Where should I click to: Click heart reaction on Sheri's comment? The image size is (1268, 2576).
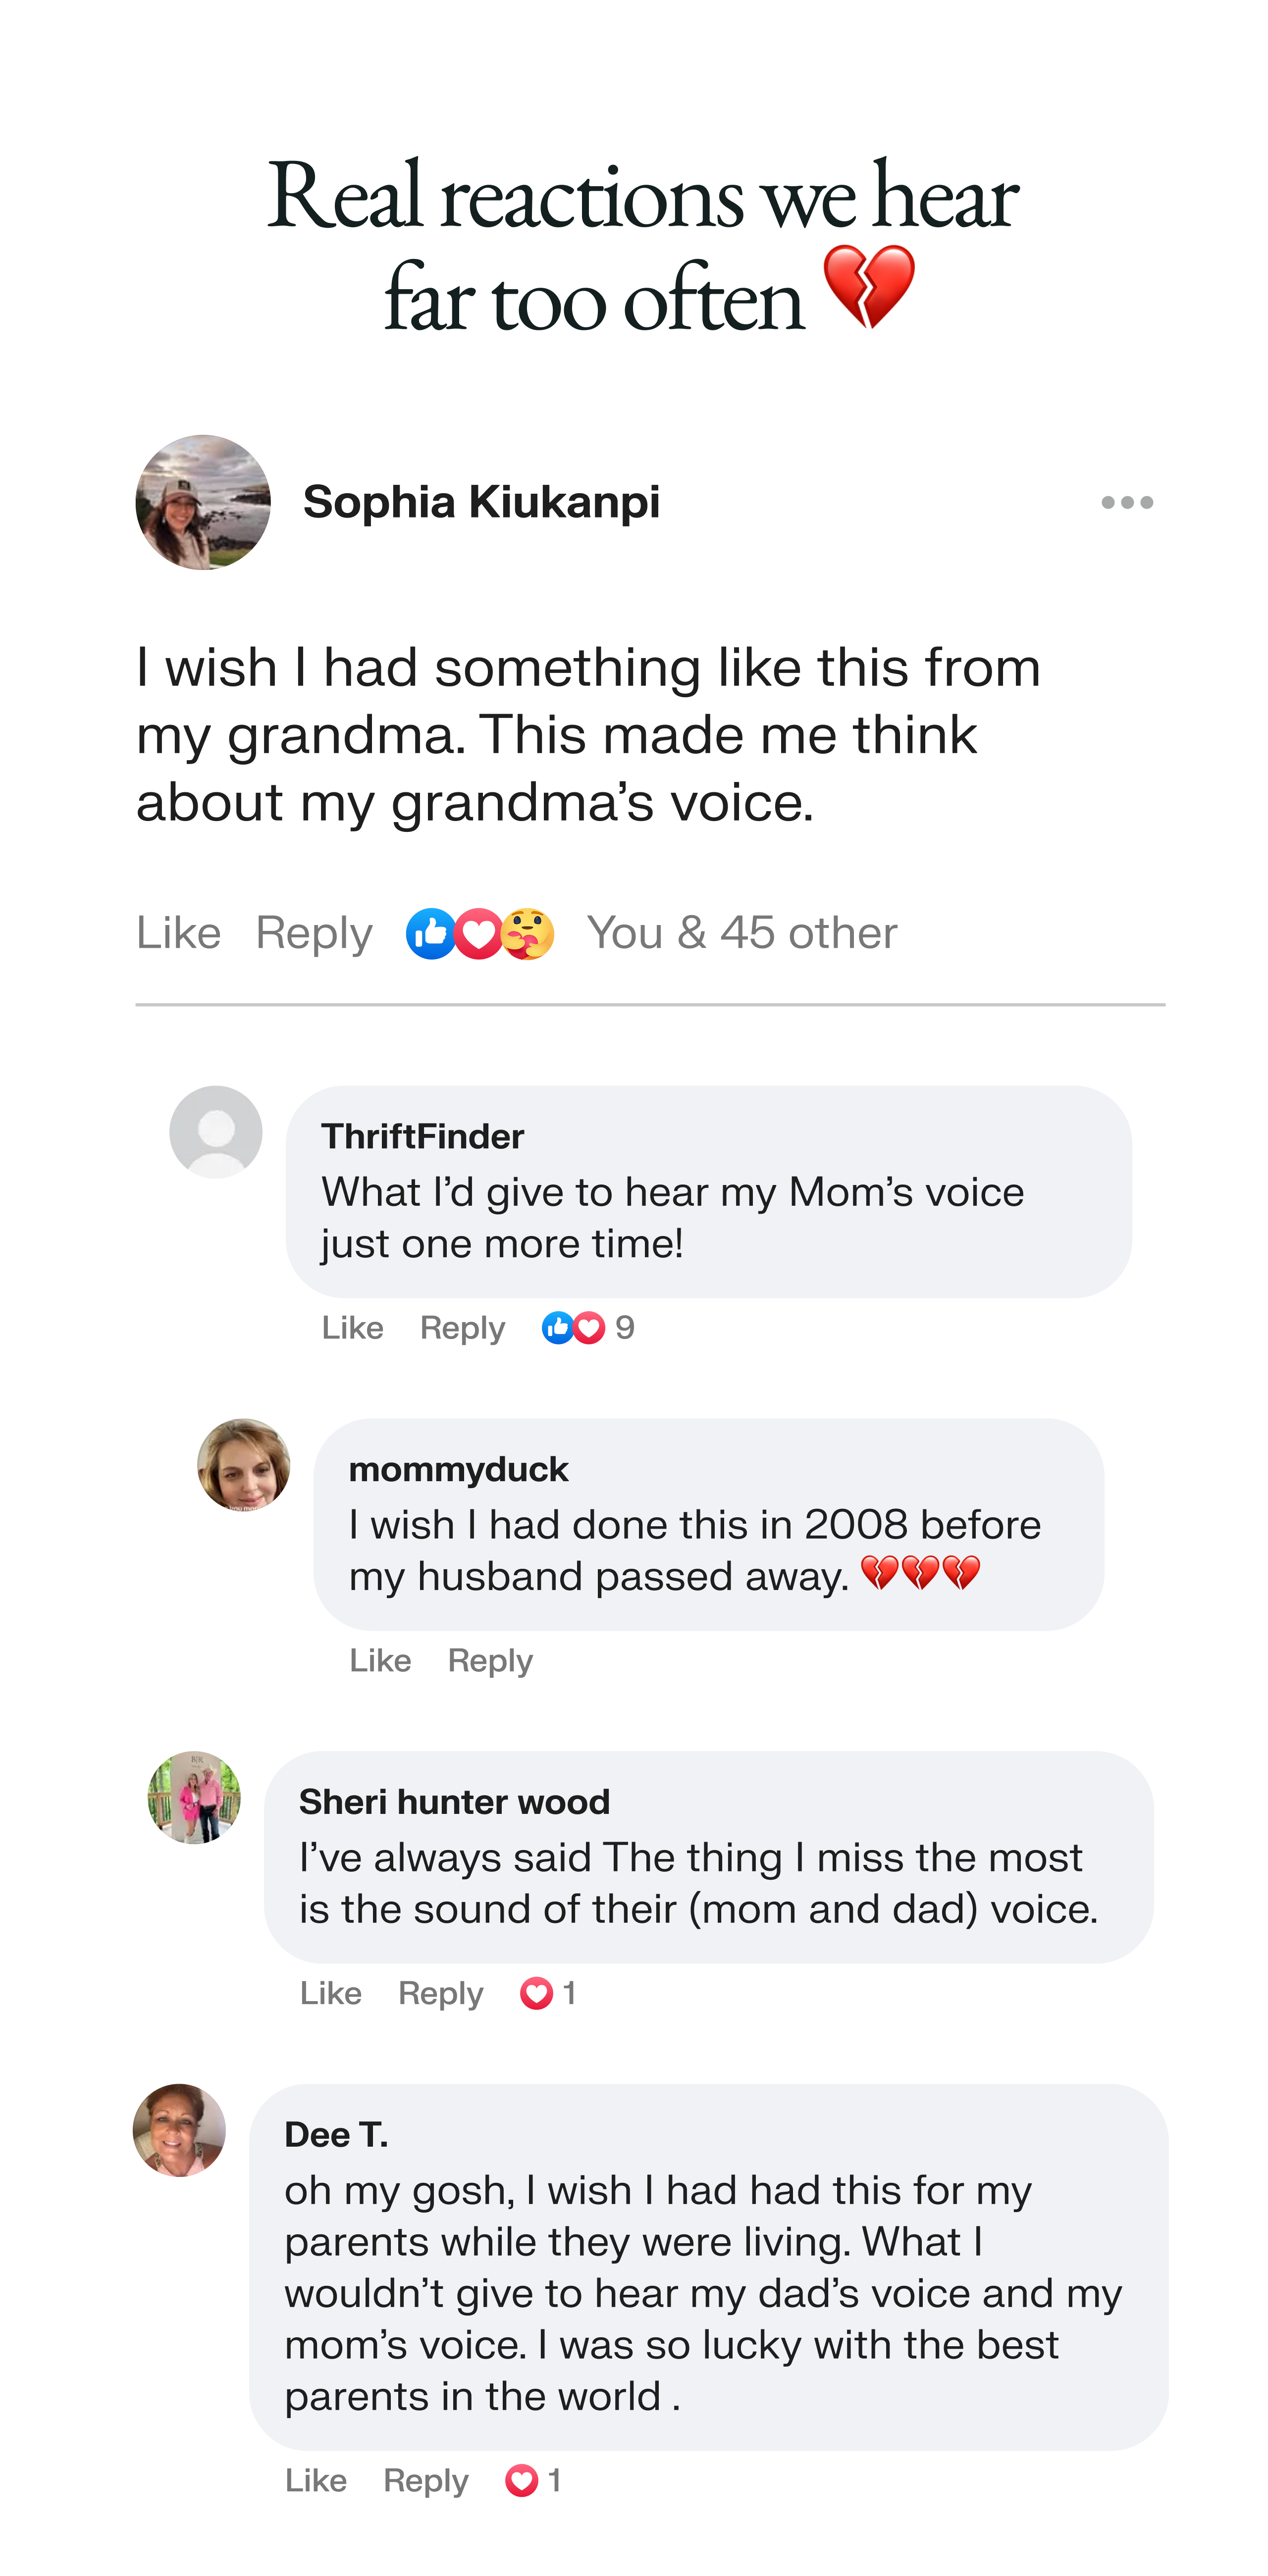[537, 1993]
